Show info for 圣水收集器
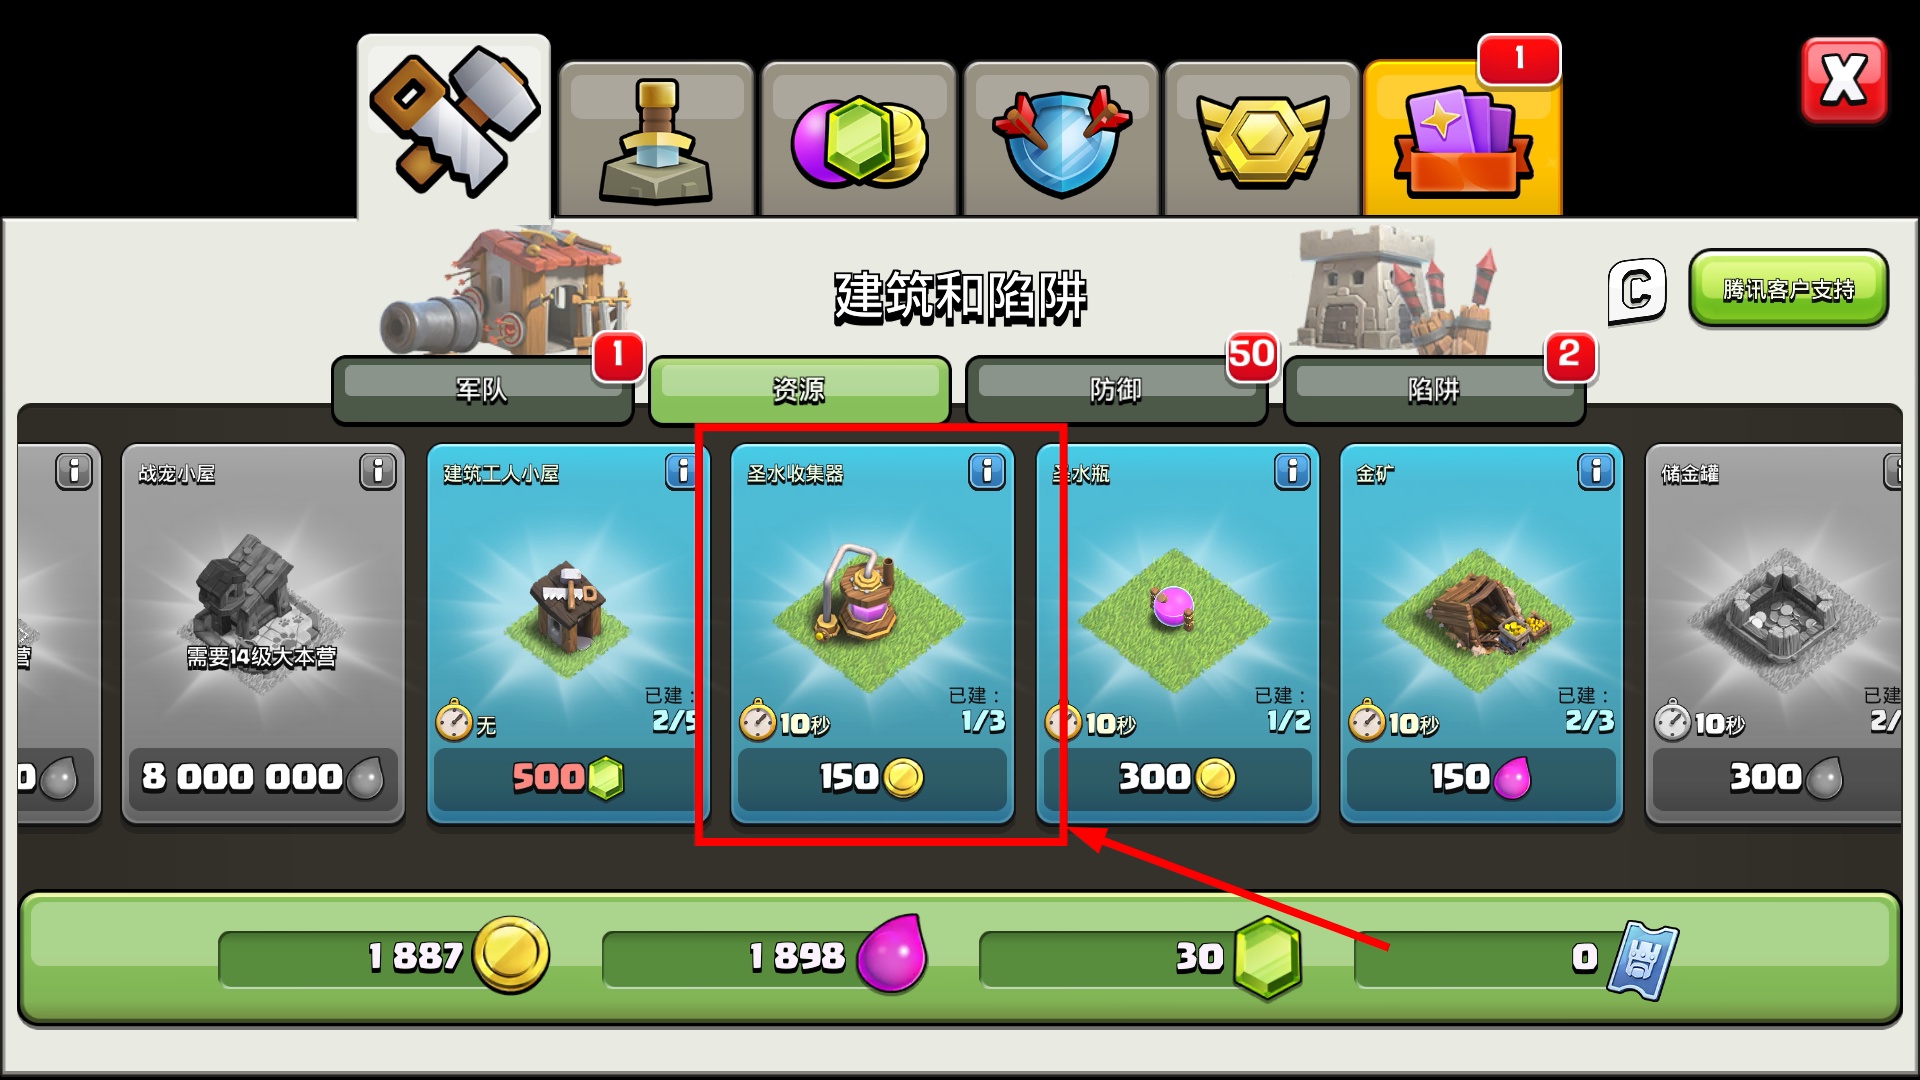Viewport: 1920px width, 1080px height. [986, 470]
